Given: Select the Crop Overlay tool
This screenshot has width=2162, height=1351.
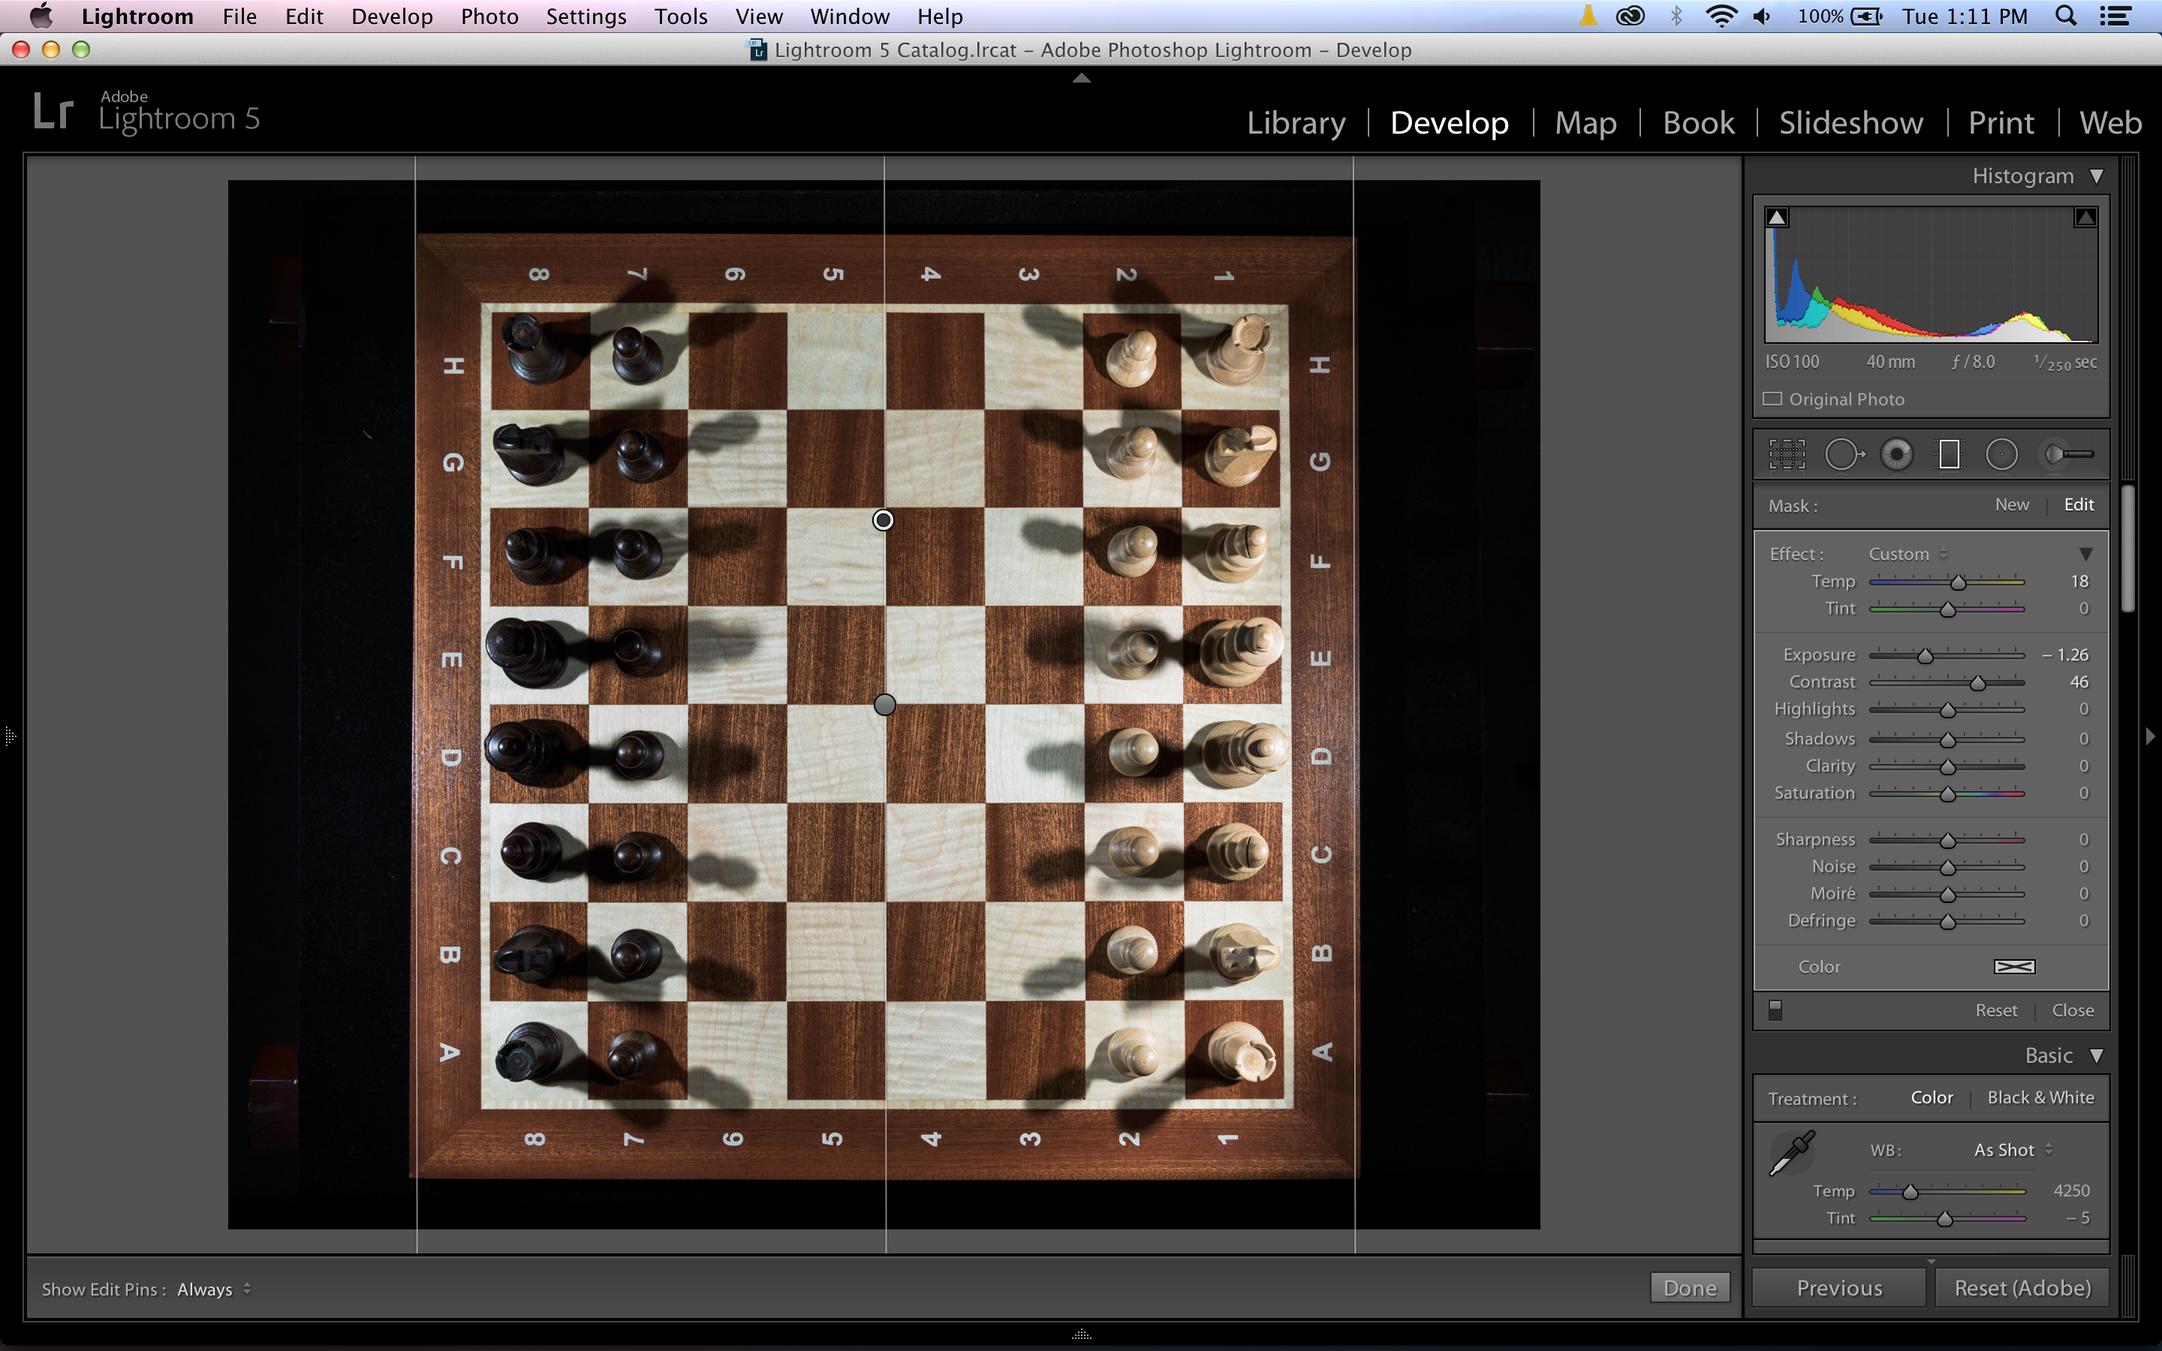Looking at the screenshot, I should (x=1786, y=455).
